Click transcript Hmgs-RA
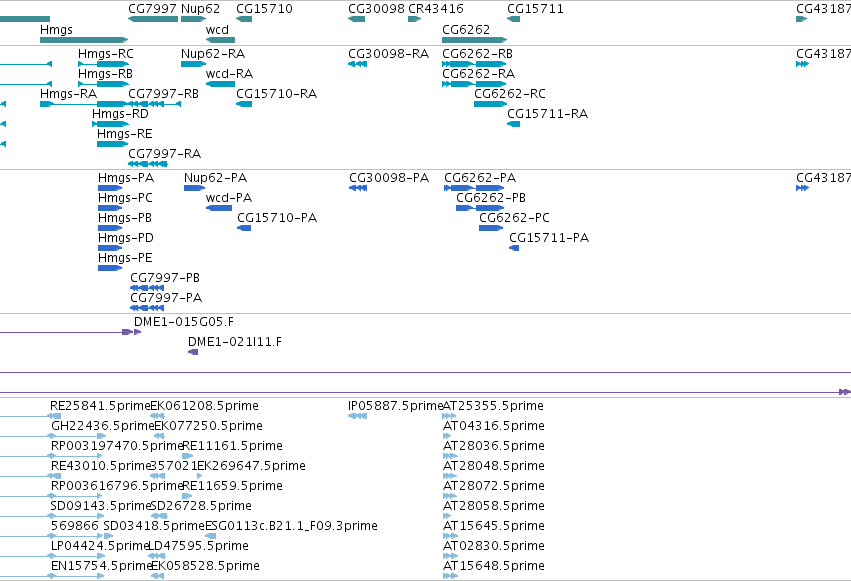 point(84,104)
